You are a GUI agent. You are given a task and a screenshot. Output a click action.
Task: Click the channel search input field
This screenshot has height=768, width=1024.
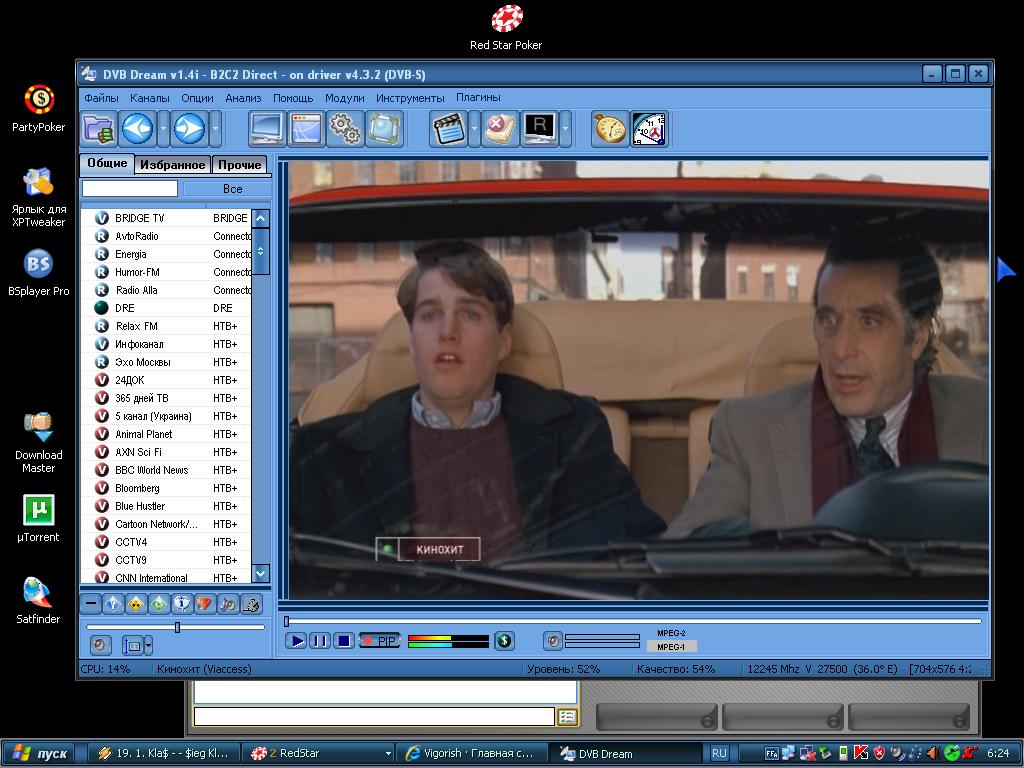click(x=130, y=188)
